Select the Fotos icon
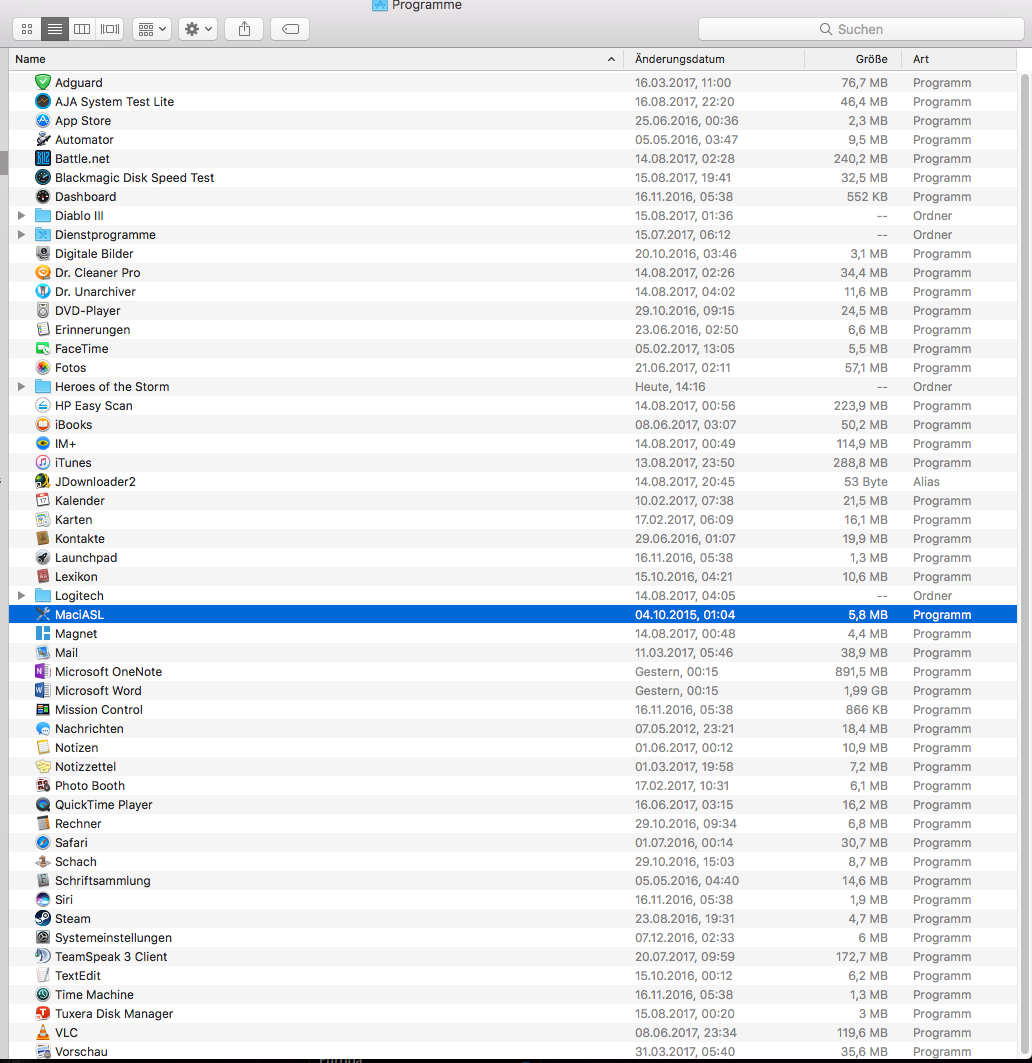 (x=43, y=367)
